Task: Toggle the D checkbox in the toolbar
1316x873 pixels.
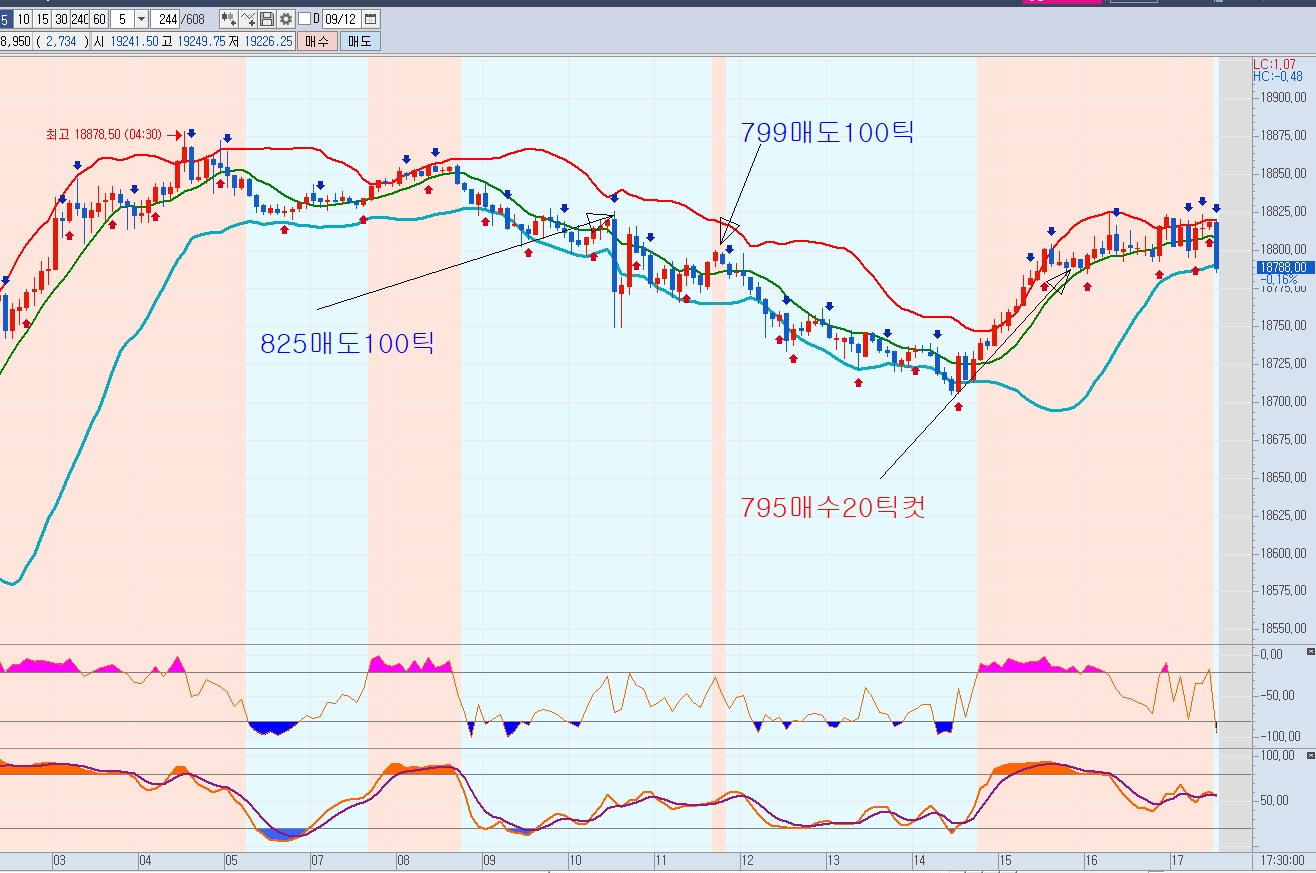Action: click(305, 19)
